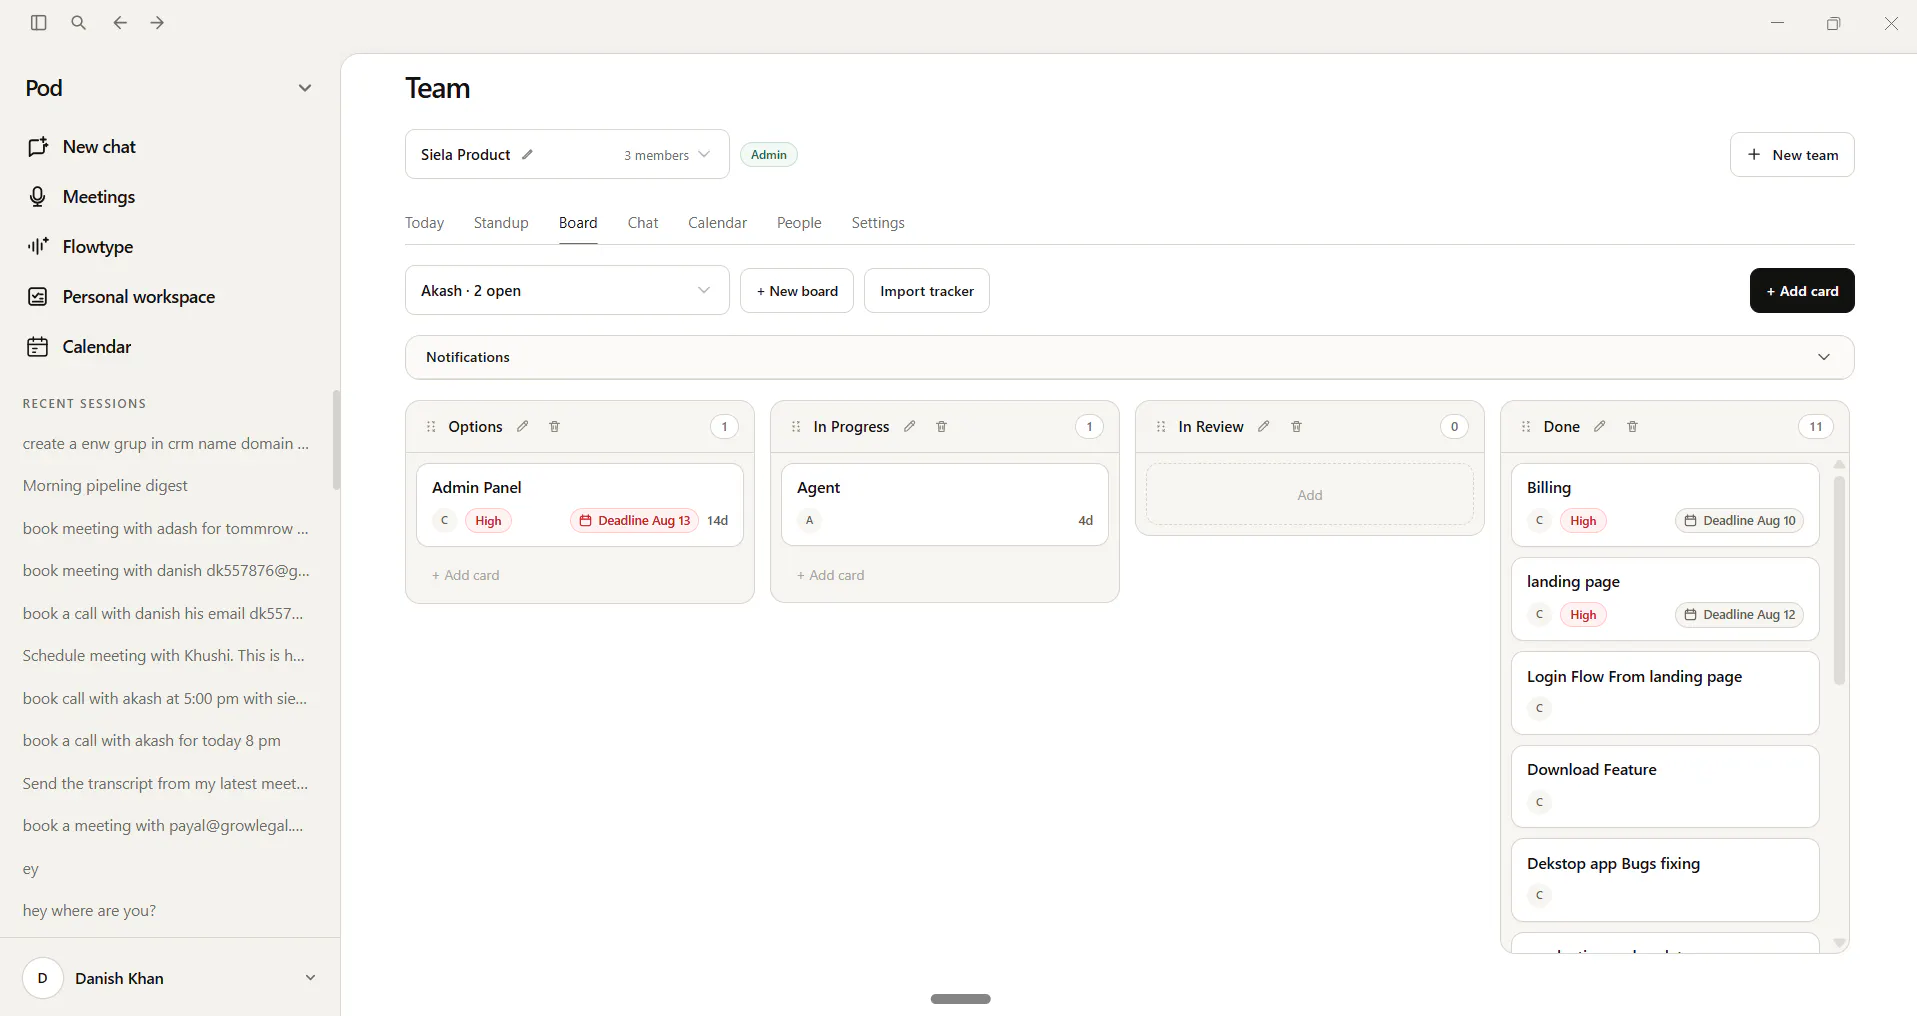Click the Import tracker button
Image resolution: width=1917 pixels, height=1016 pixels.
(927, 291)
